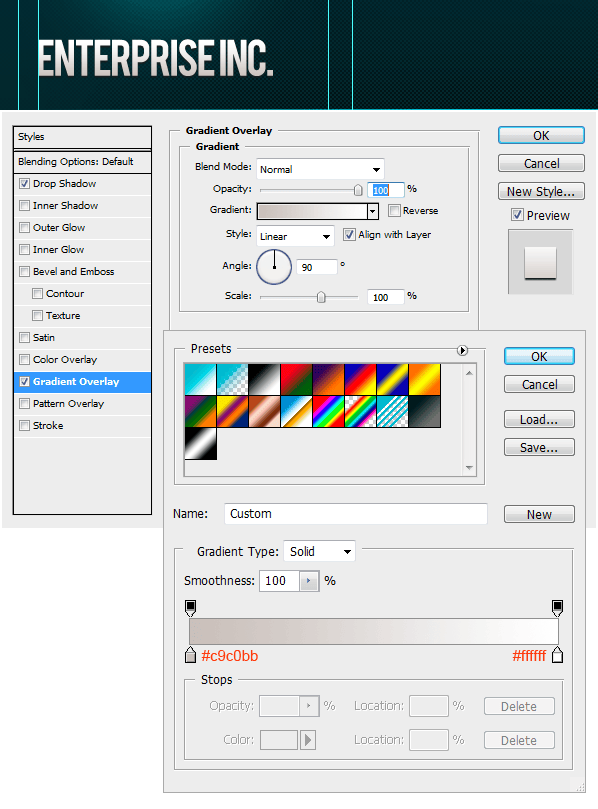Image resolution: width=598 pixels, height=809 pixels.
Task: Enable the Inner Shadow style checkbox
Action: pos(24,206)
